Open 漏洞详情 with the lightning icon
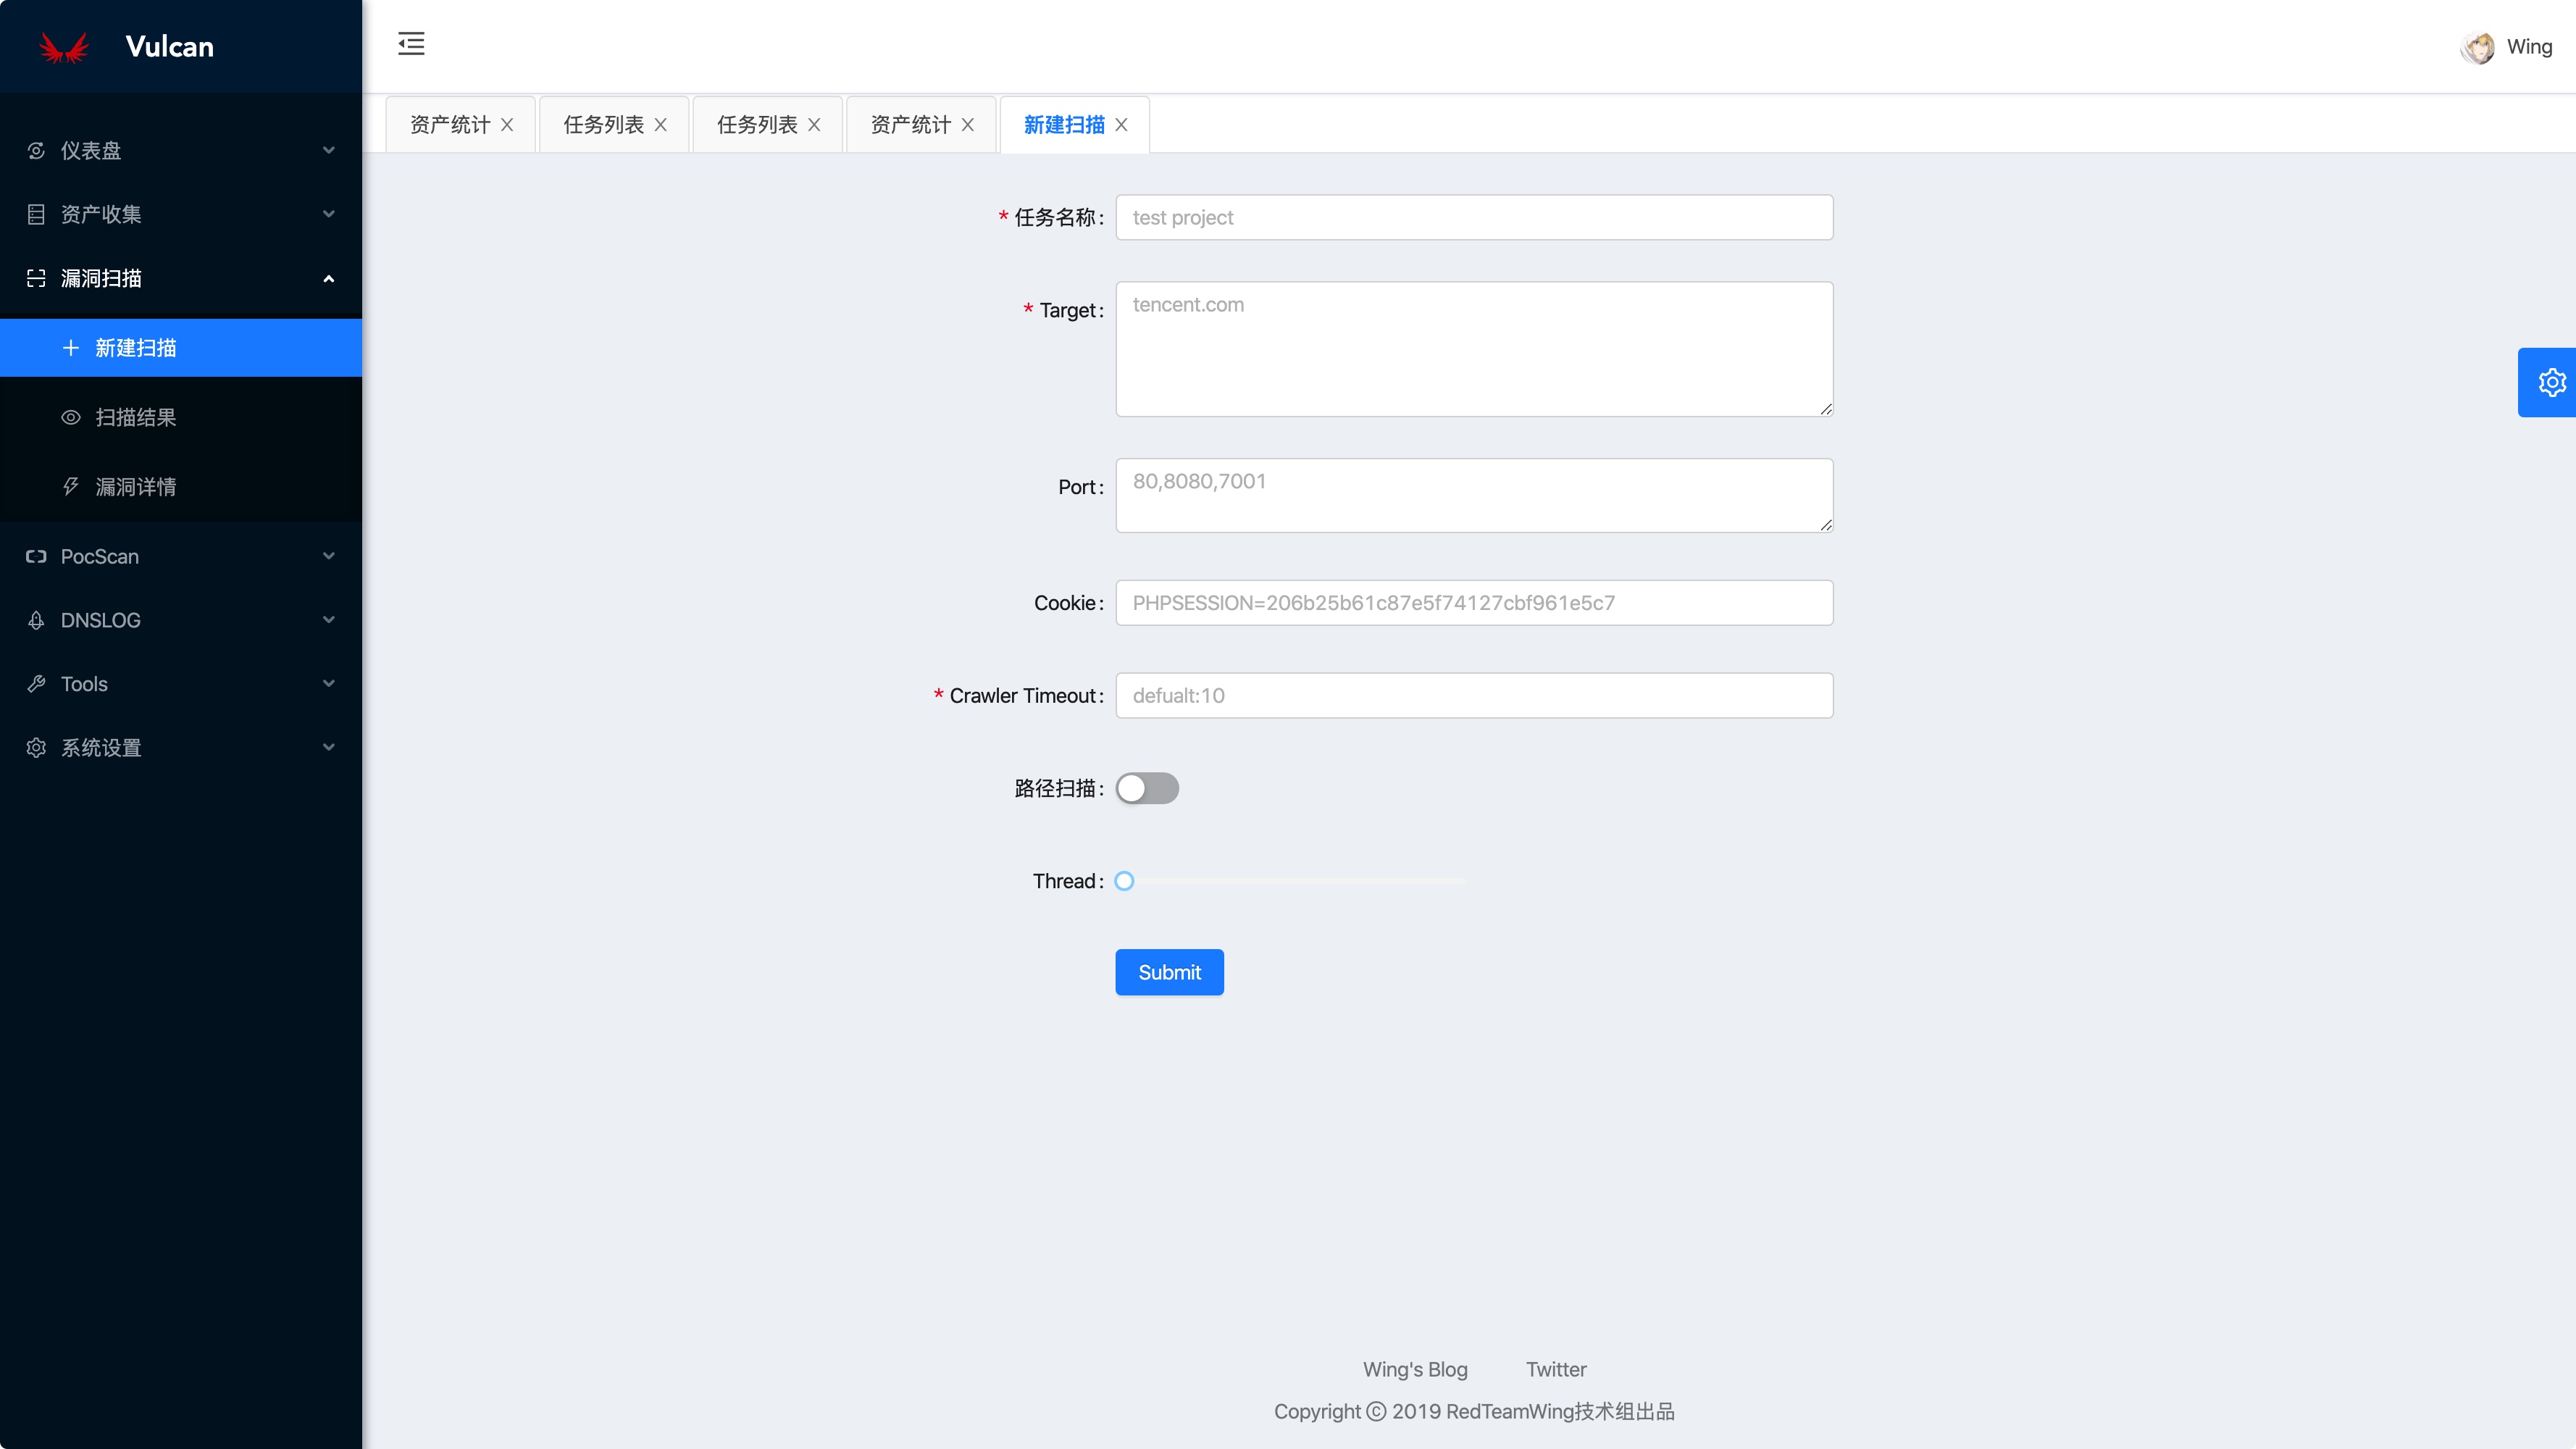Viewport: 2576px width, 1449px height. point(135,487)
